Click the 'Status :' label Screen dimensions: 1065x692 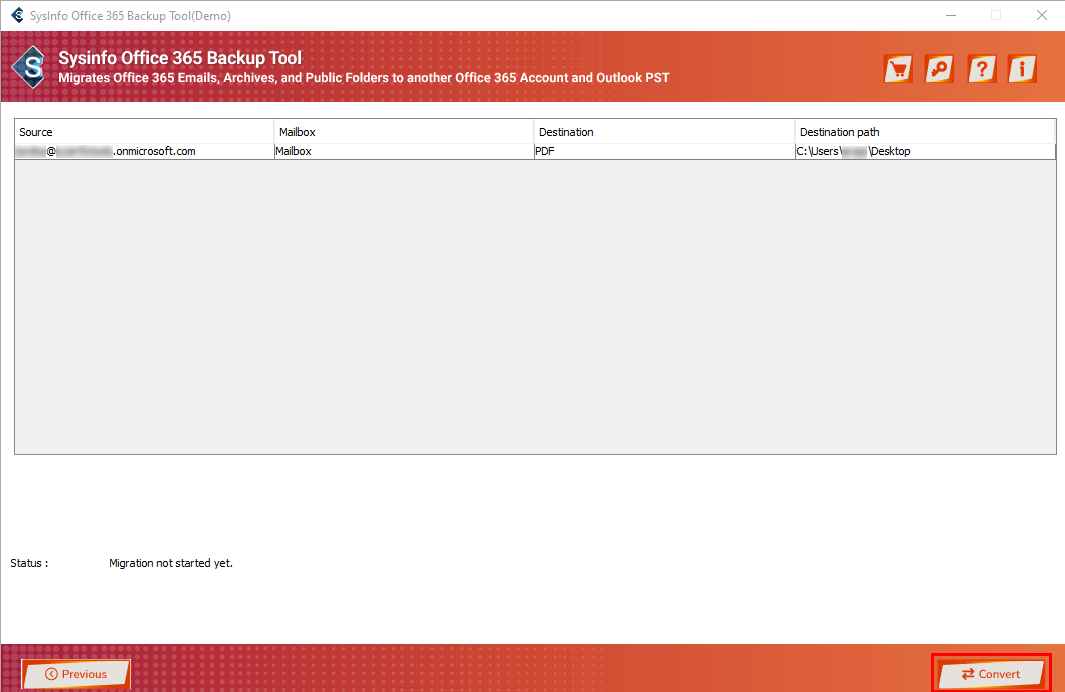point(29,563)
